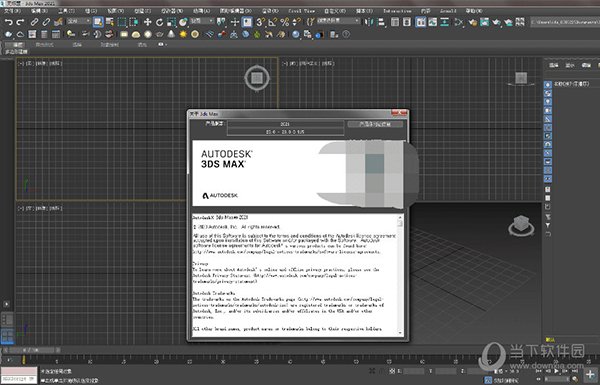Click the product license info button in About dialog
This screenshot has width=600, height=385.
[375, 124]
